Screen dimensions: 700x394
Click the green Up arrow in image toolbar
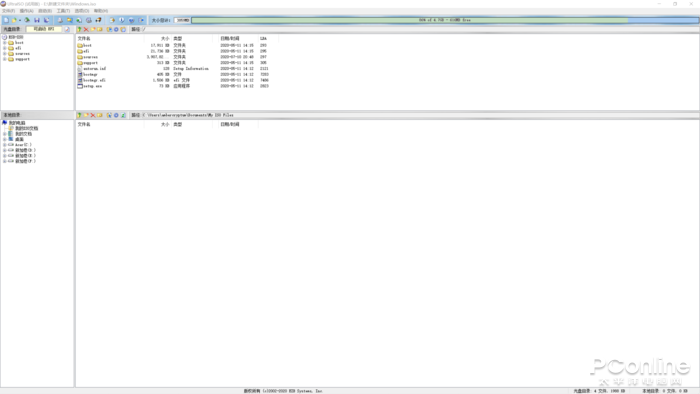click(79, 29)
